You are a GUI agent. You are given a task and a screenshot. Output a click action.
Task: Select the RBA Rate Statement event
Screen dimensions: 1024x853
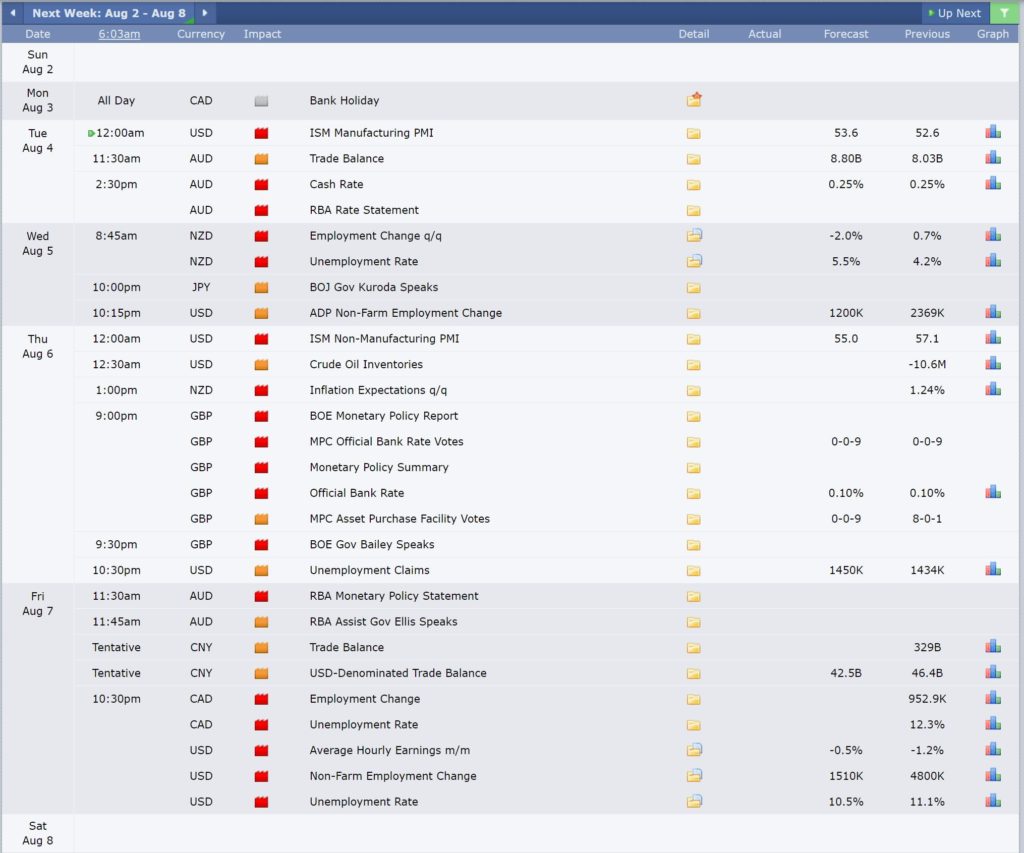[x=364, y=210]
